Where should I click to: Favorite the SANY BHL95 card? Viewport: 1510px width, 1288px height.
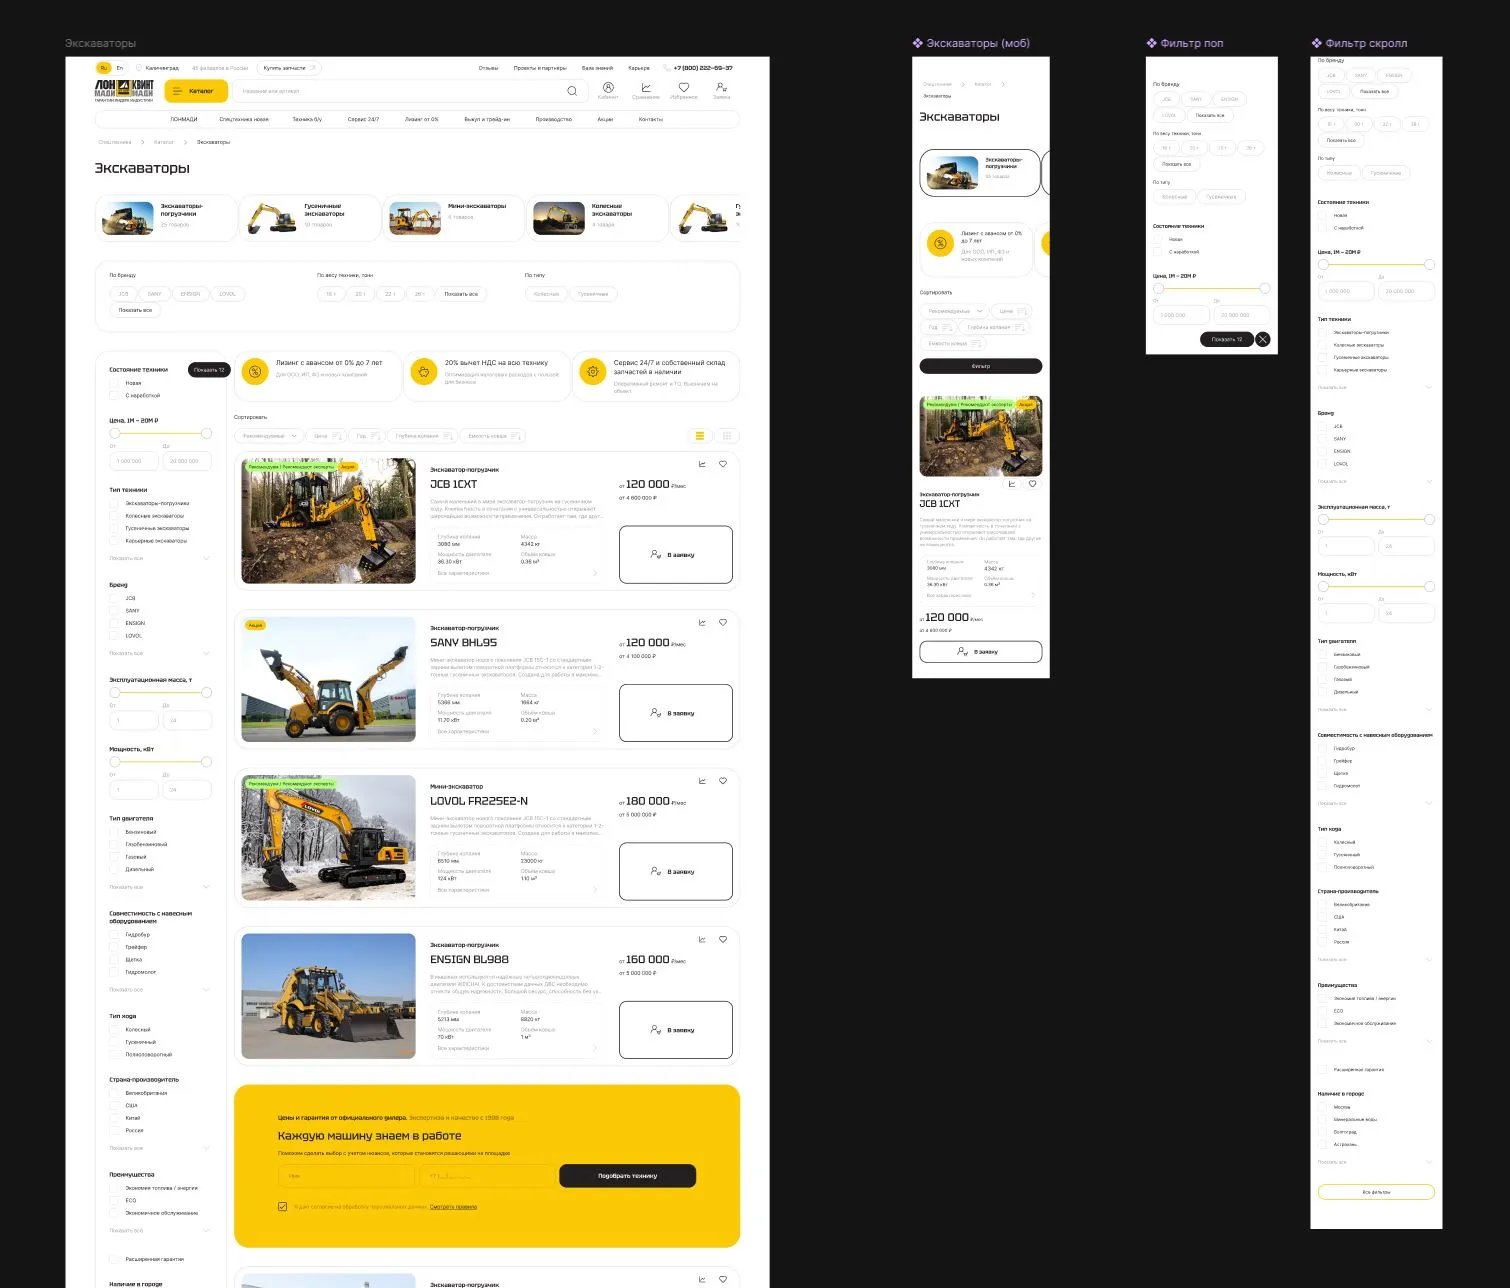tap(723, 623)
